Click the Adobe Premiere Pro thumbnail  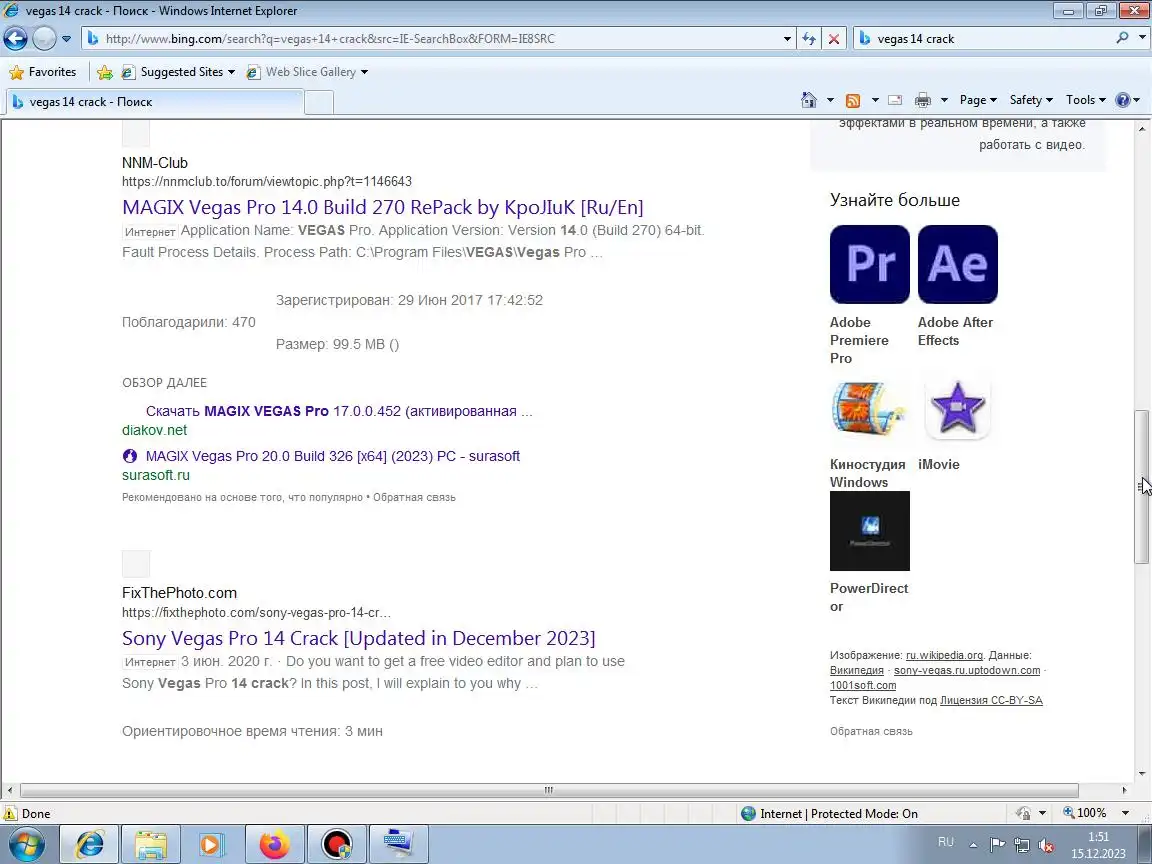pyautogui.click(x=869, y=264)
